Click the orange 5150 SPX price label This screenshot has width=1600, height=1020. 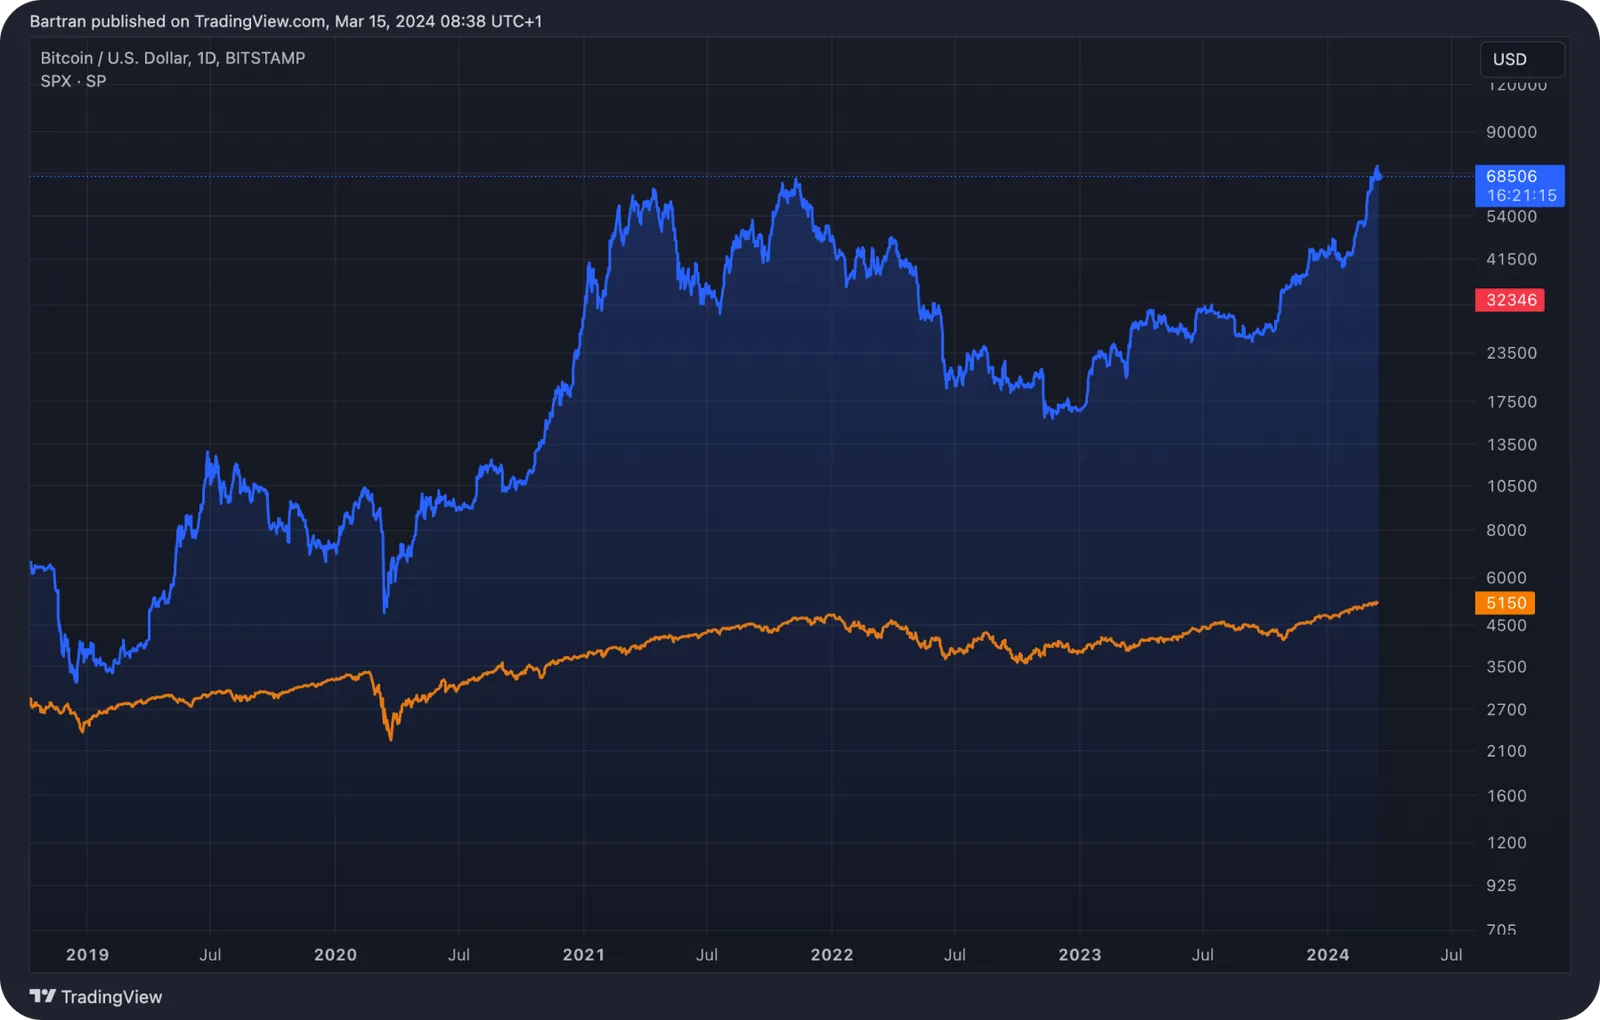click(1505, 603)
